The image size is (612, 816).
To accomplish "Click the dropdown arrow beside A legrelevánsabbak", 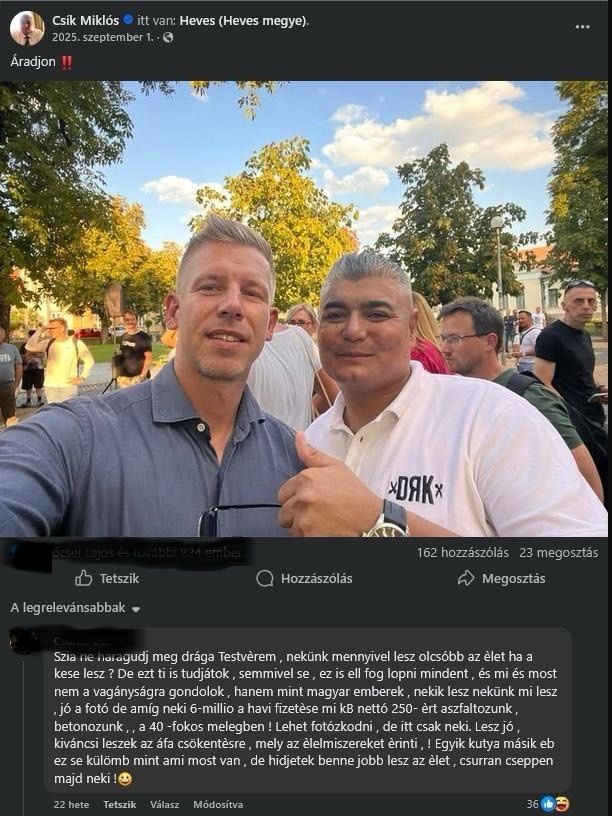I will tap(136, 609).
